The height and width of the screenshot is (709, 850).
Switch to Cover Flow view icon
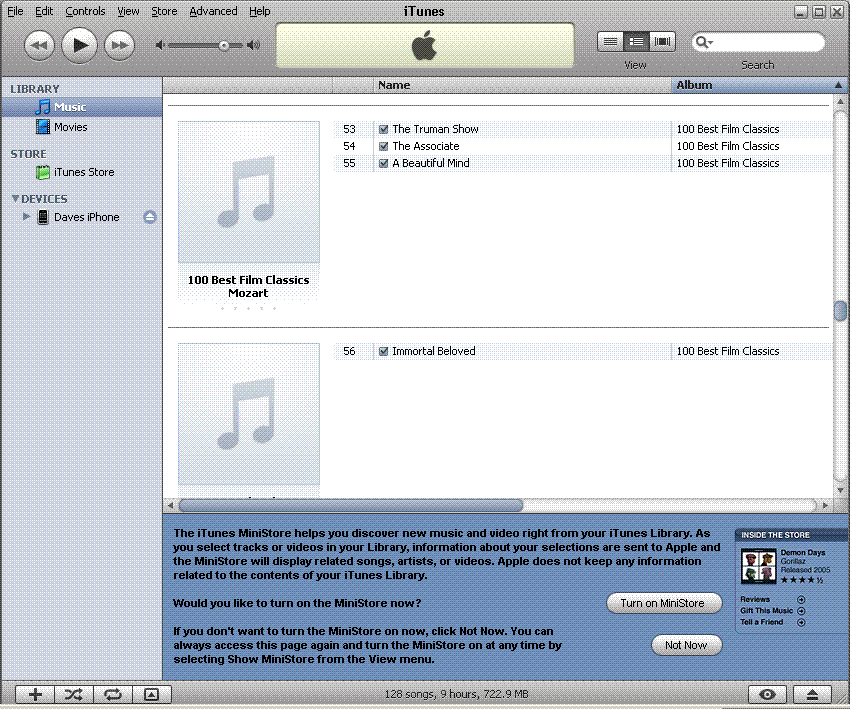[x=662, y=42]
